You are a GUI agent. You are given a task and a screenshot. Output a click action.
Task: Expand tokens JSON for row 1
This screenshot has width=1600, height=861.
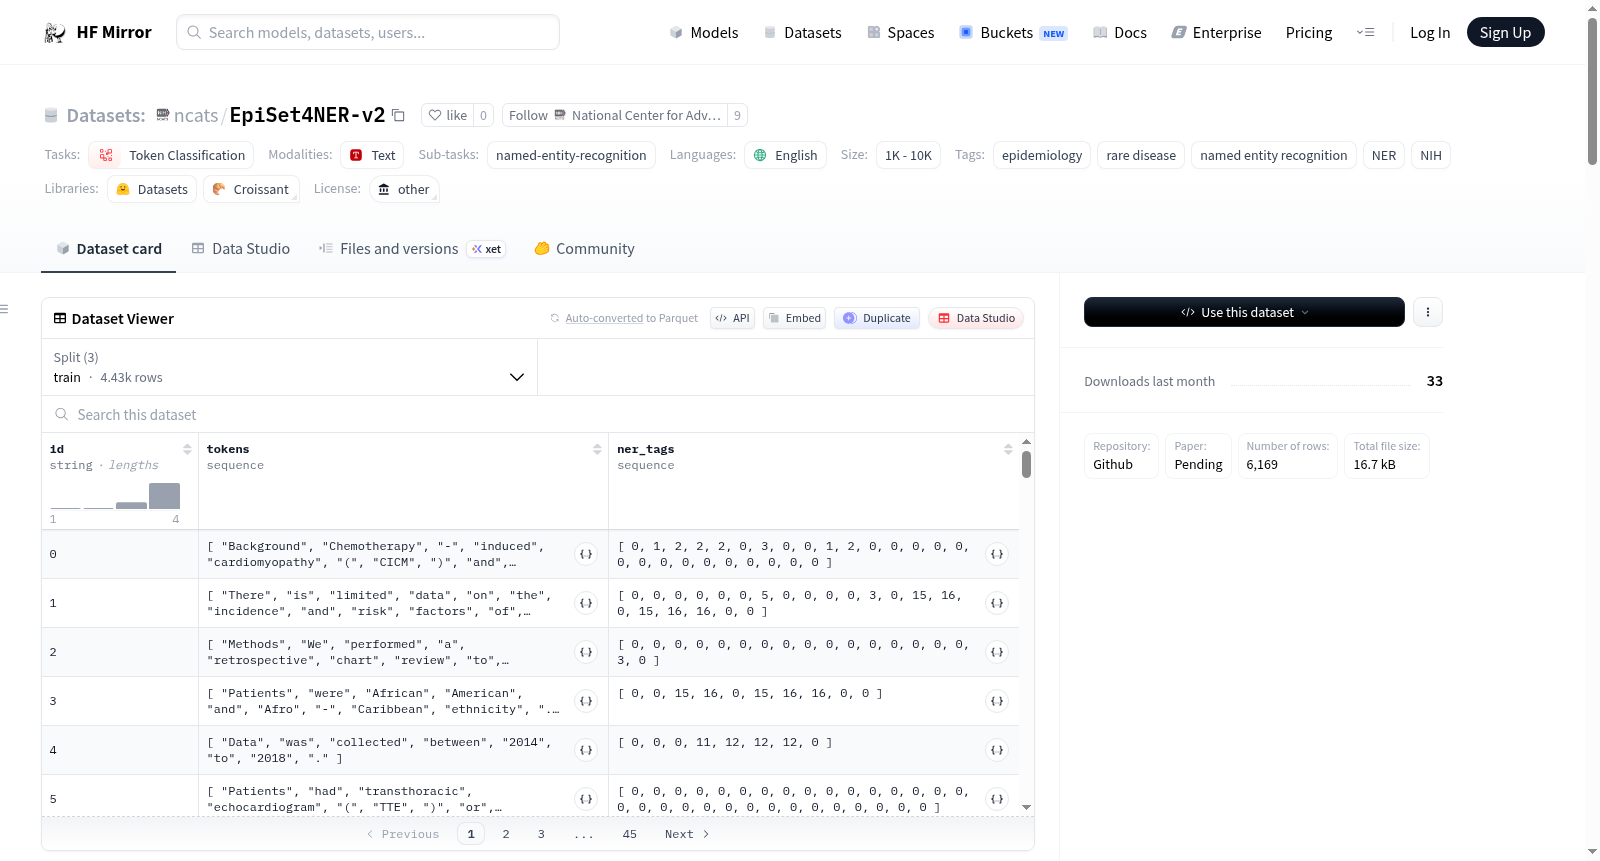[586, 603]
